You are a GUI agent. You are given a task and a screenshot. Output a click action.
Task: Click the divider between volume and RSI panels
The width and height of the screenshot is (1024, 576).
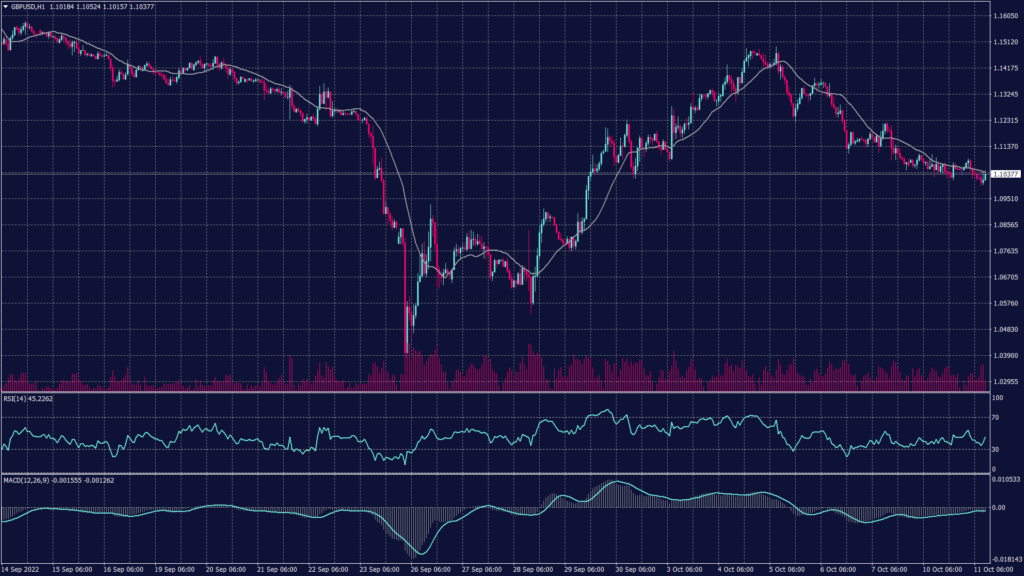pos(495,391)
